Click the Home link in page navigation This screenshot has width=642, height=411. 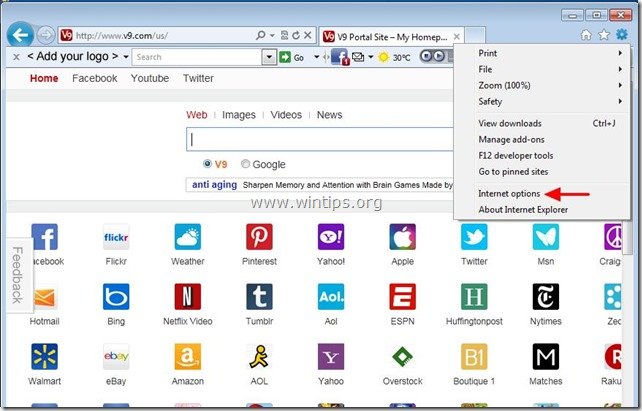click(x=44, y=78)
